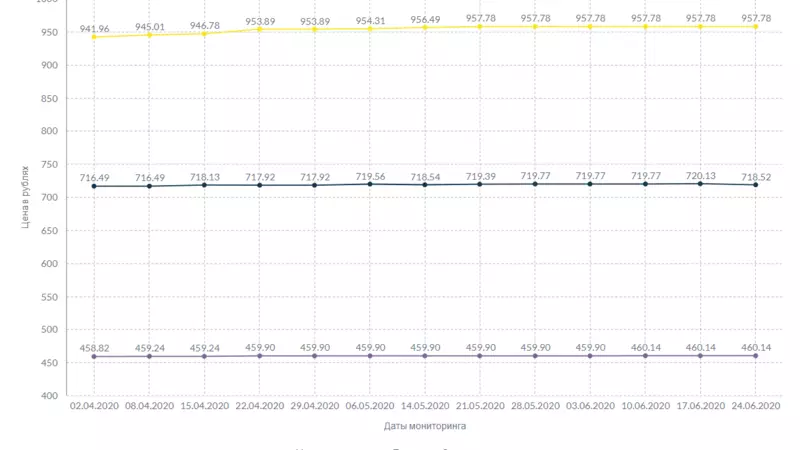Click the dark marker valued 720.13
This screenshot has width=800, height=450.
[701, 183]
